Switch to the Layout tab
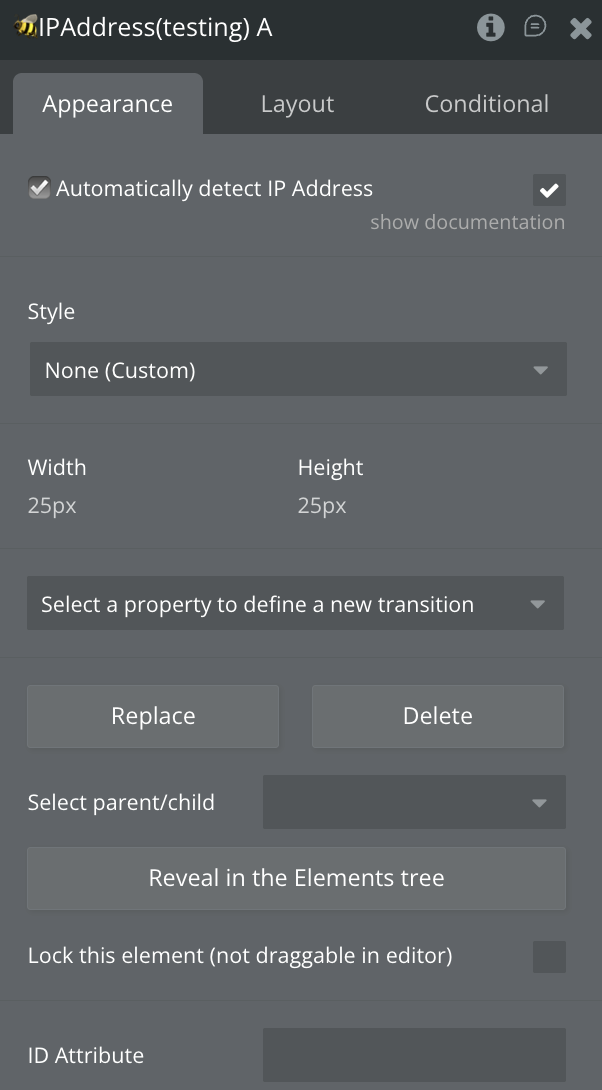602x1090 pixels. (297, 104)
